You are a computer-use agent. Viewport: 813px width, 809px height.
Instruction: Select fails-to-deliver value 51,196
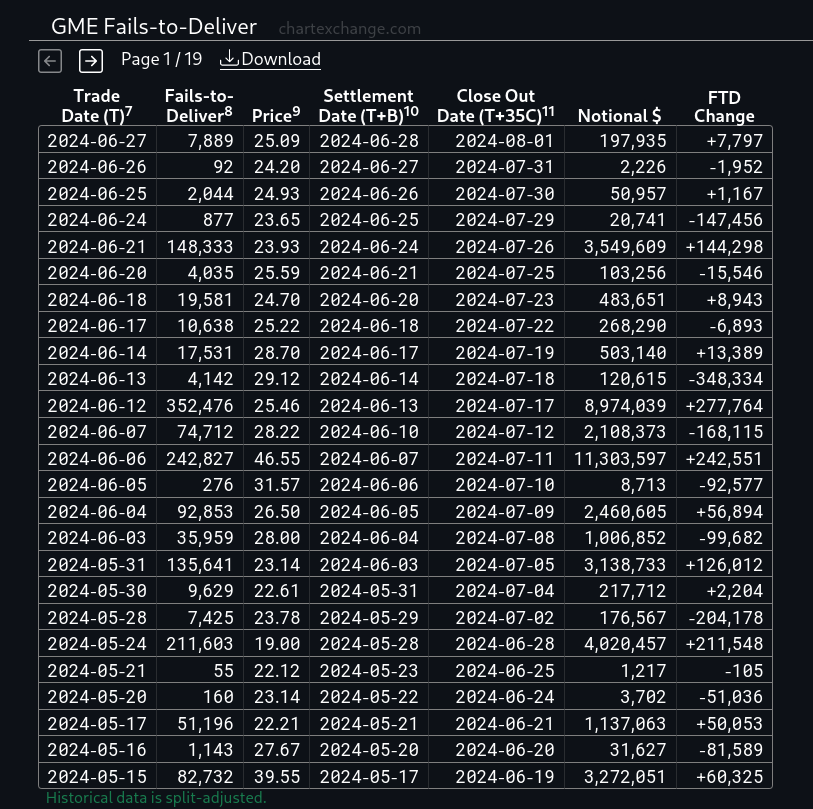point(200,723)
